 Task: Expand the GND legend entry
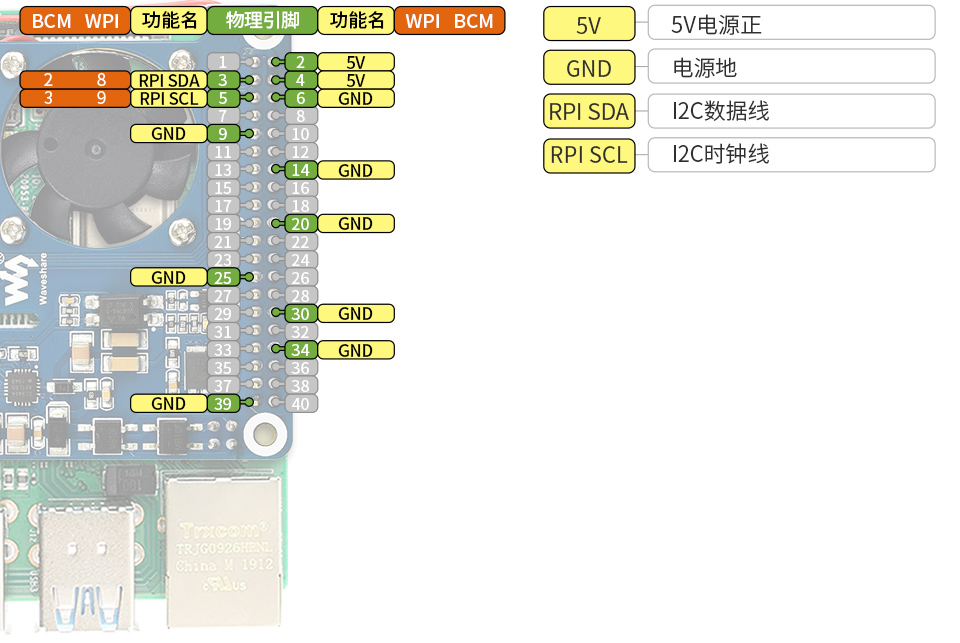coord(589,68)
